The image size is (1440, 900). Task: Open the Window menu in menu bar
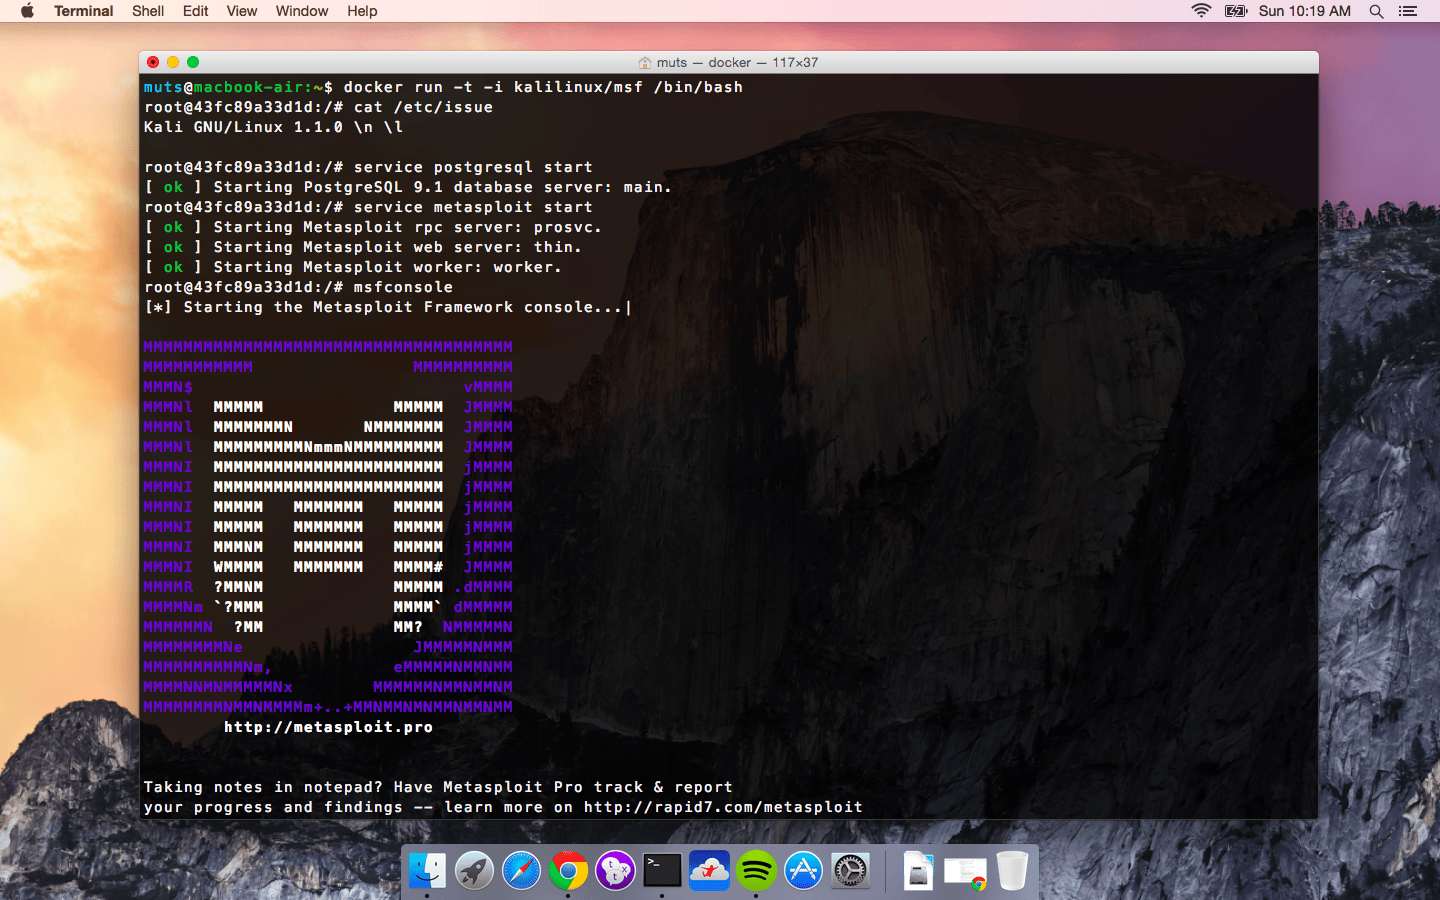click(x=301, y=11)
